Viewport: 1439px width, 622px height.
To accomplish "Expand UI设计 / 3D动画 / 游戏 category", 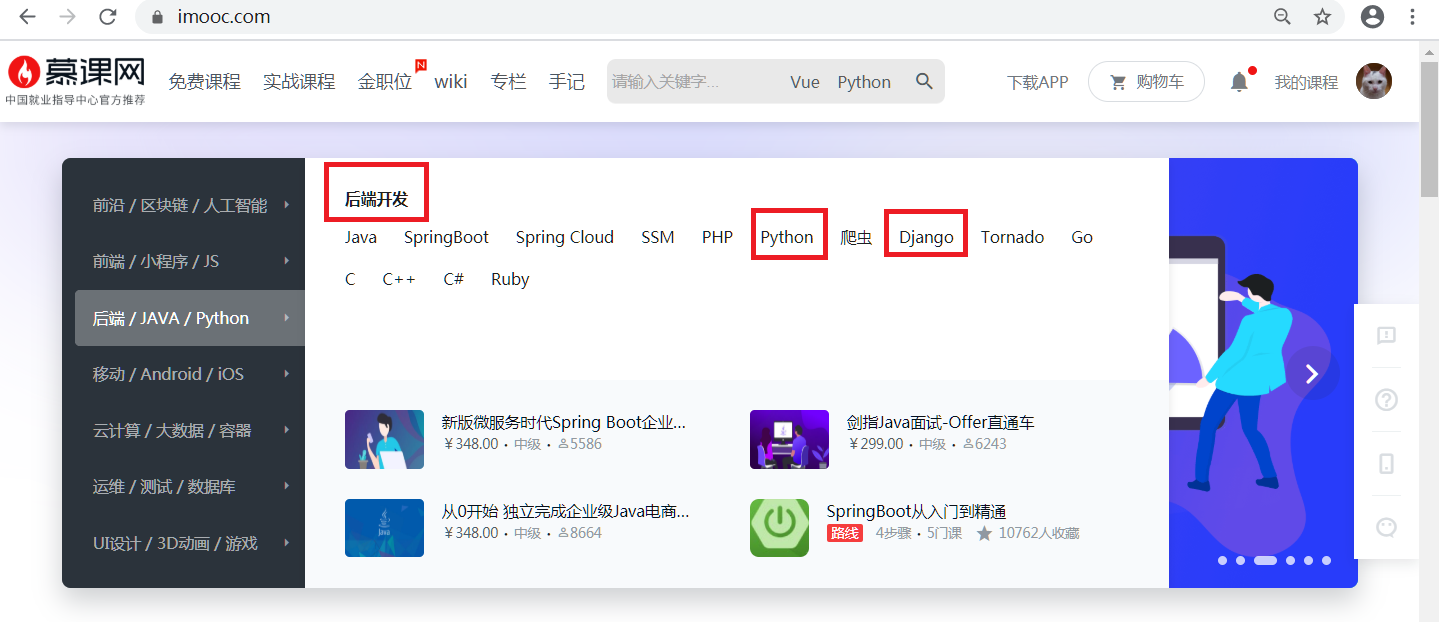I will click(190, 543).
